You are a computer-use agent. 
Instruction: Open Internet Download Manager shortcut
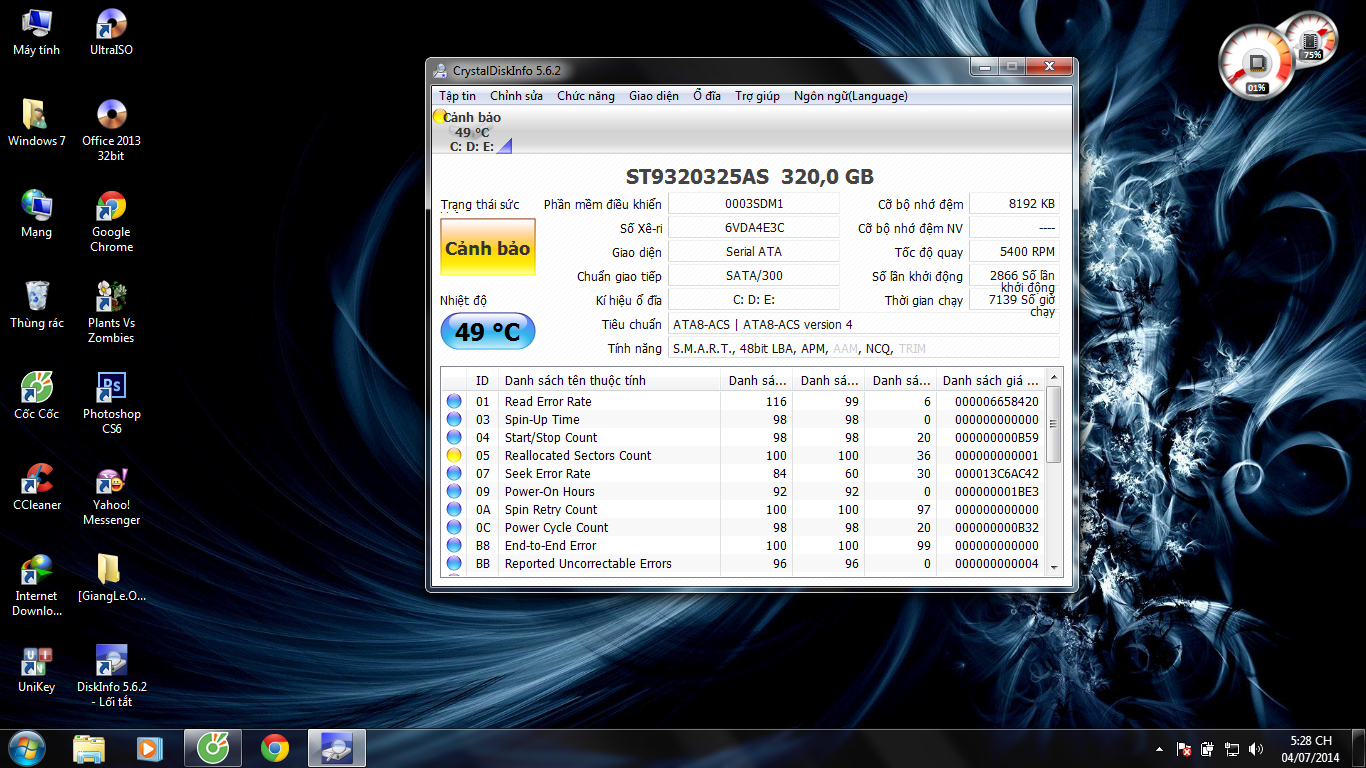37,586
